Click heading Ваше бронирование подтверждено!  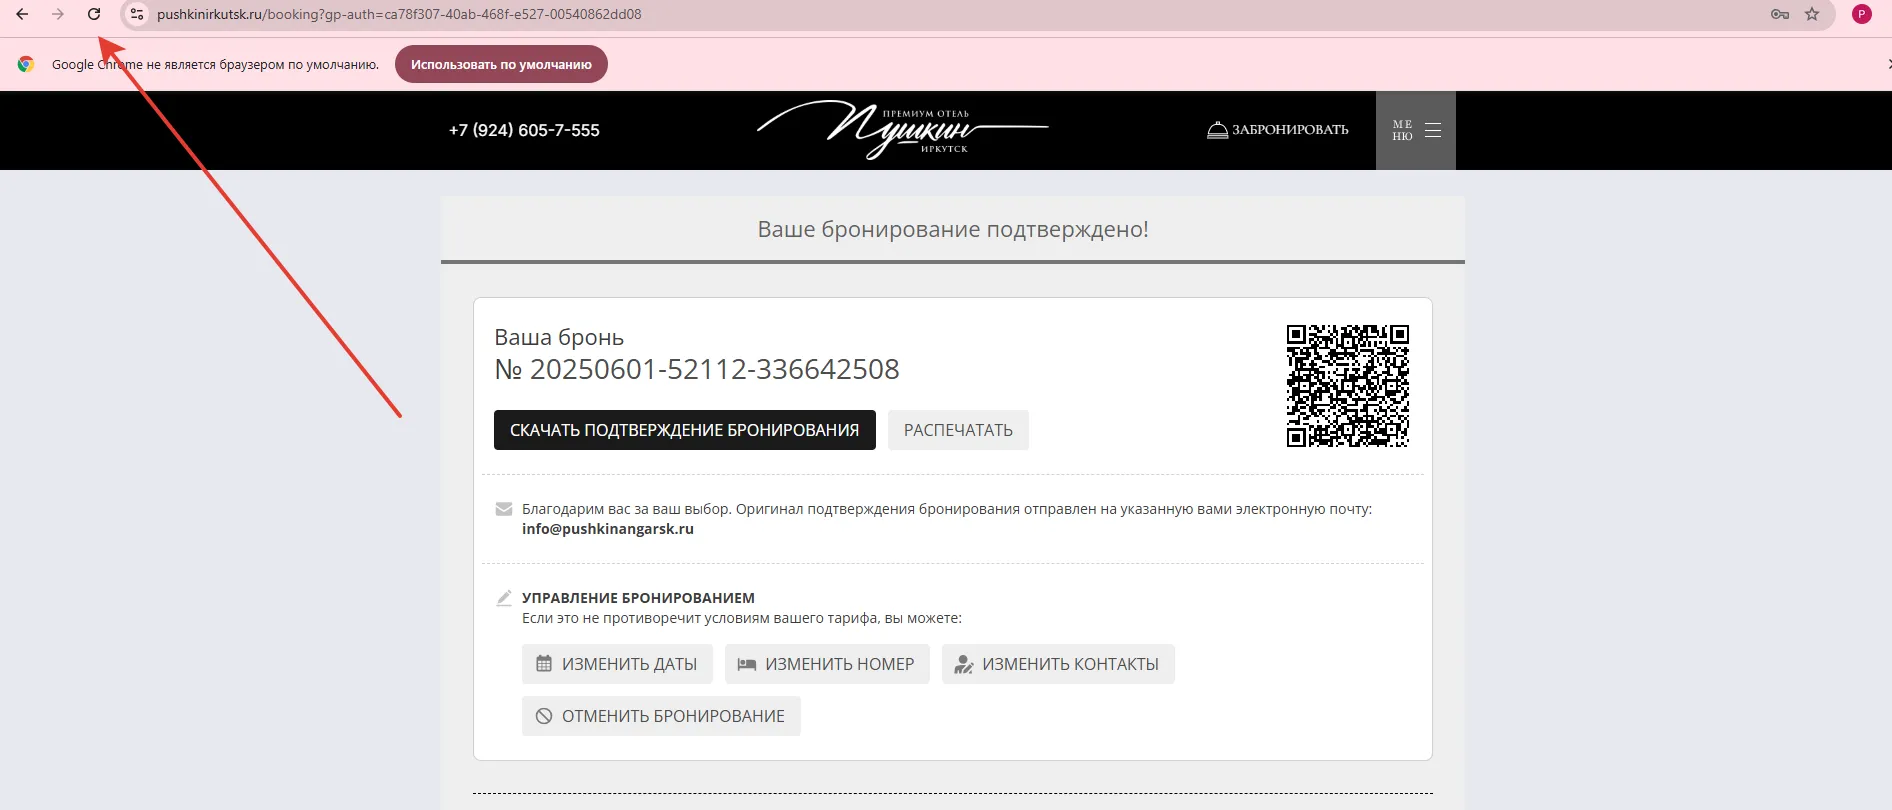[953, 229]
